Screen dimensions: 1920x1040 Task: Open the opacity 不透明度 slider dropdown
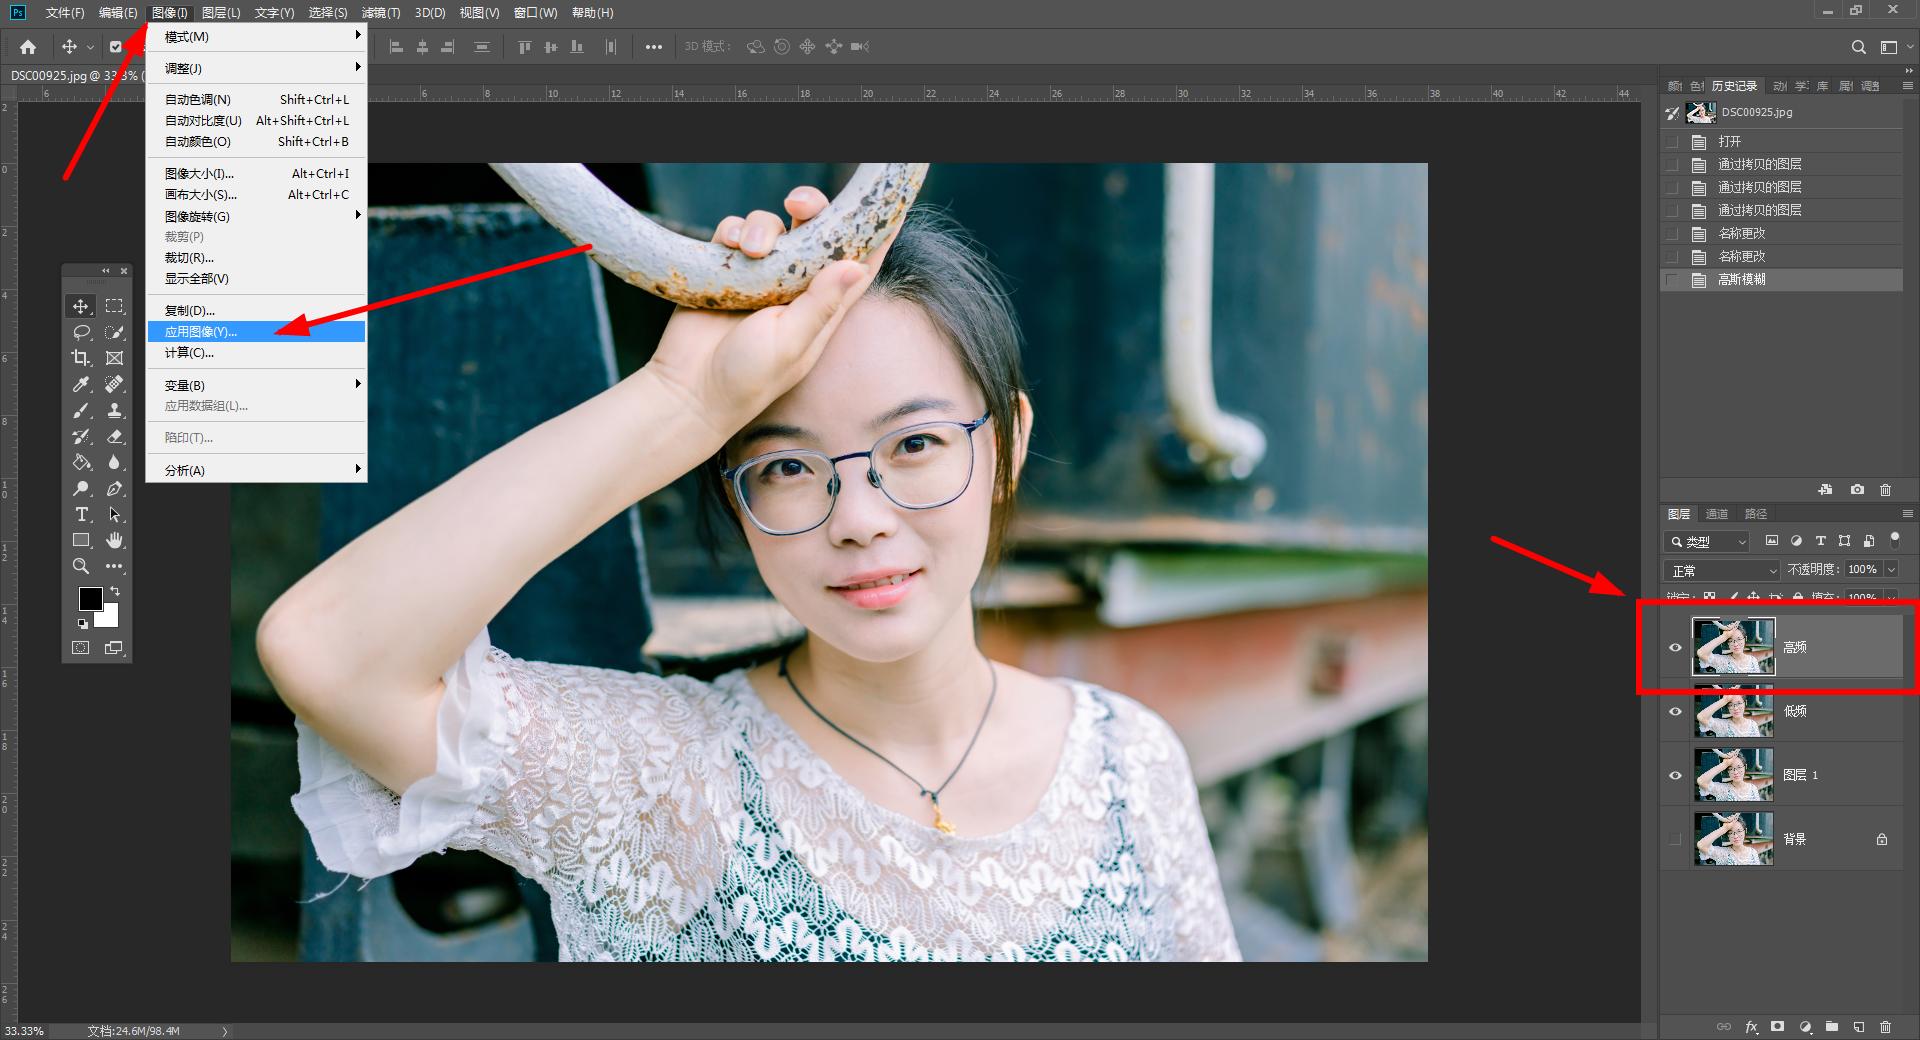[1891, 569]
